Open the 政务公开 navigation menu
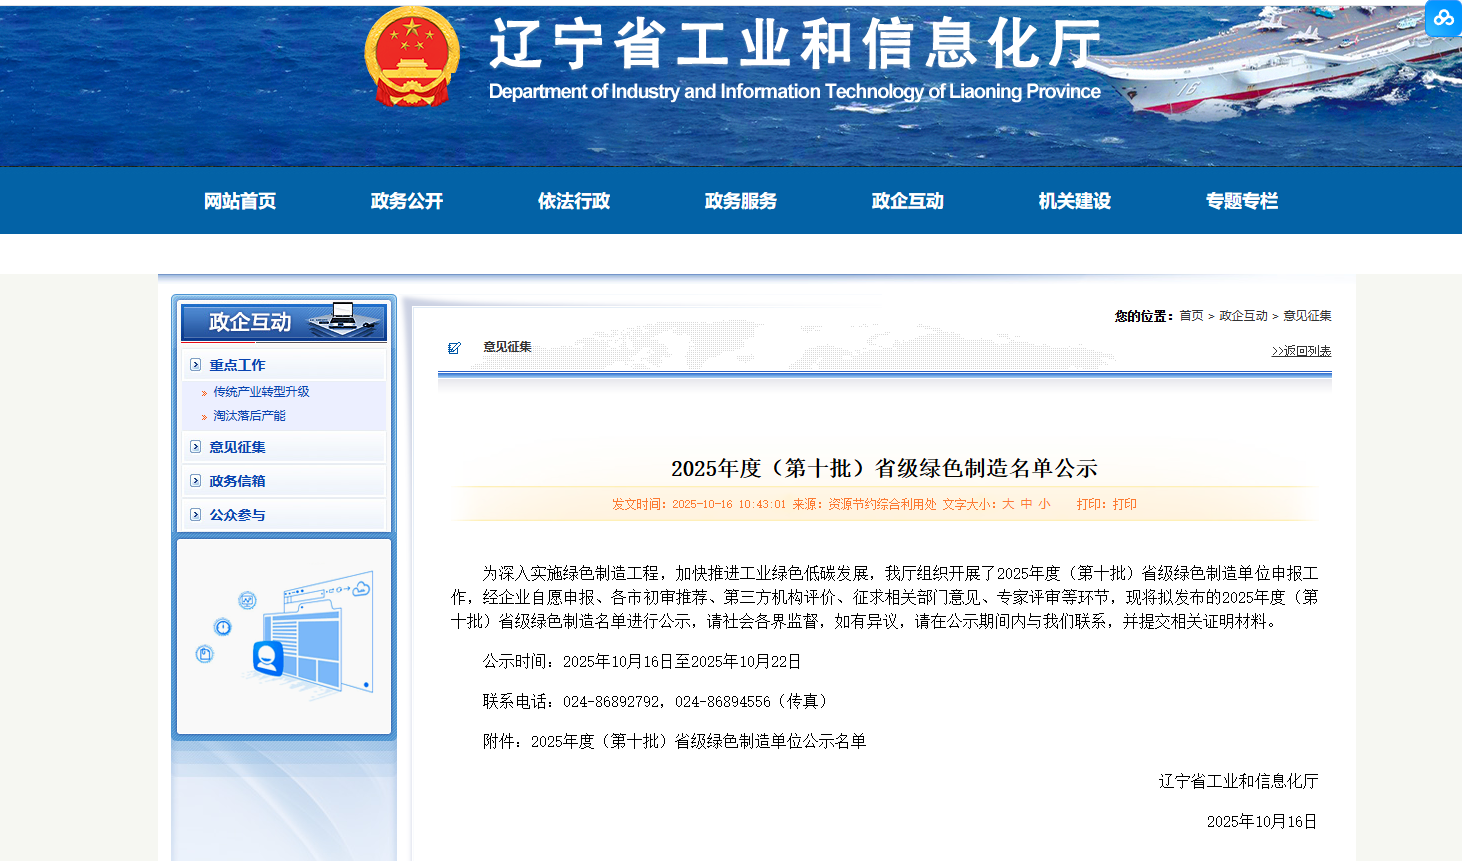 click(406, 201)
